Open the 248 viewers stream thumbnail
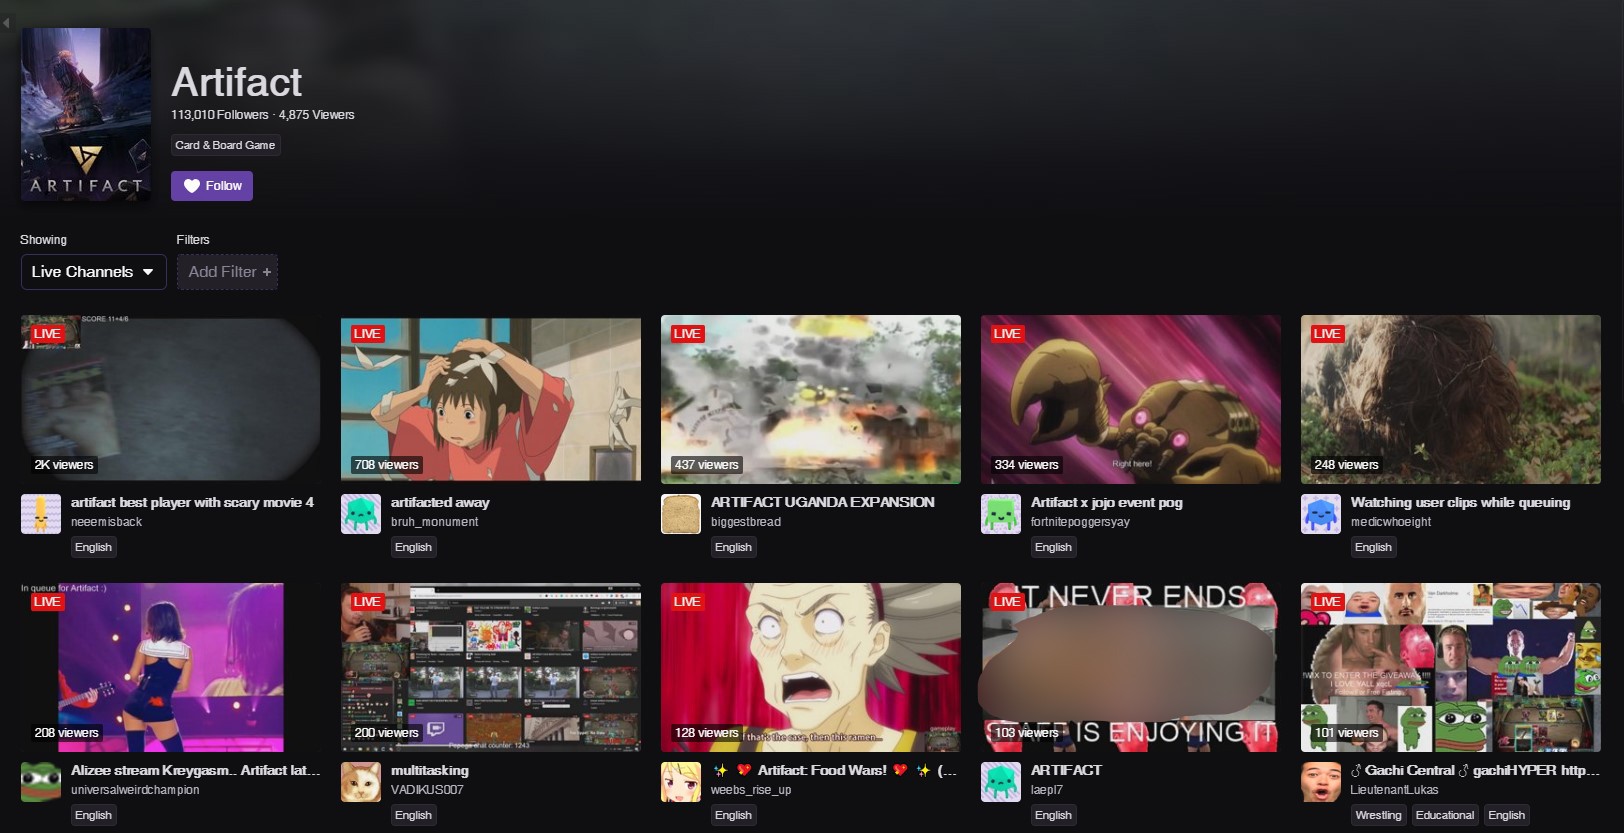 tap(1451, 399)
